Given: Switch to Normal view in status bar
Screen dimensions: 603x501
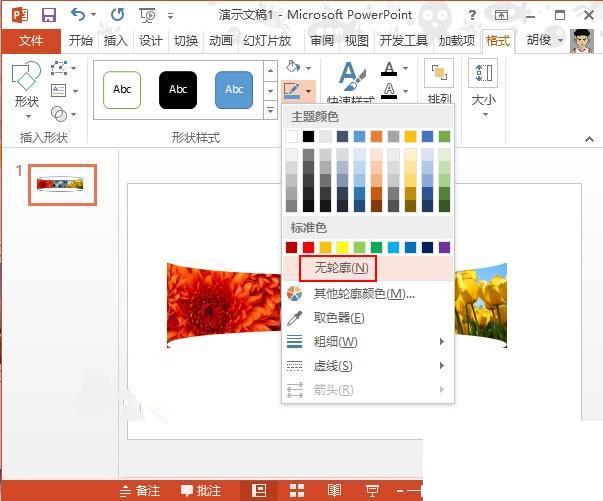Looking at the screenshot, I should click(x=259, y=491).
